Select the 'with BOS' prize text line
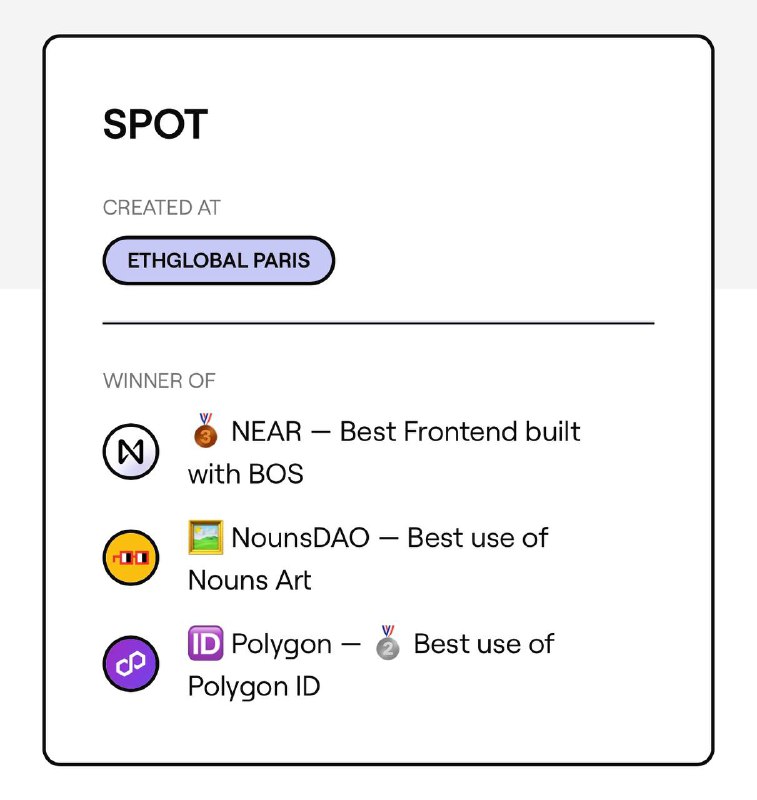Image resolution: width=757 pixels, height=800 pixels. tap(245, 474)
